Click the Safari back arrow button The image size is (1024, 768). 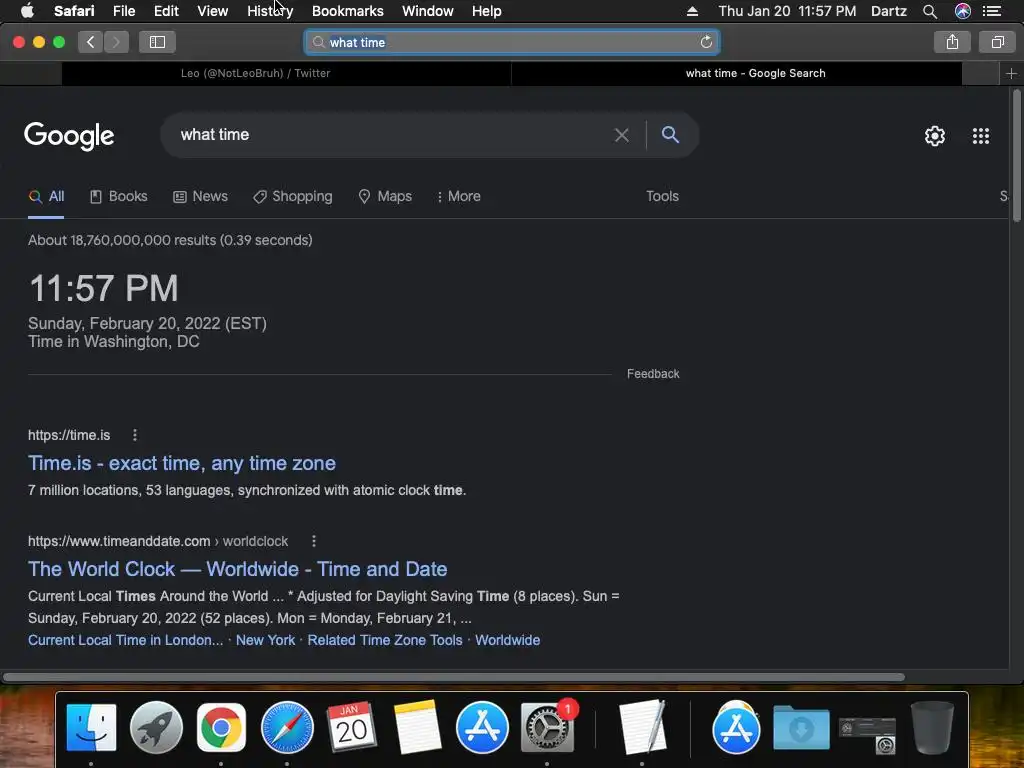pos(91,42)
